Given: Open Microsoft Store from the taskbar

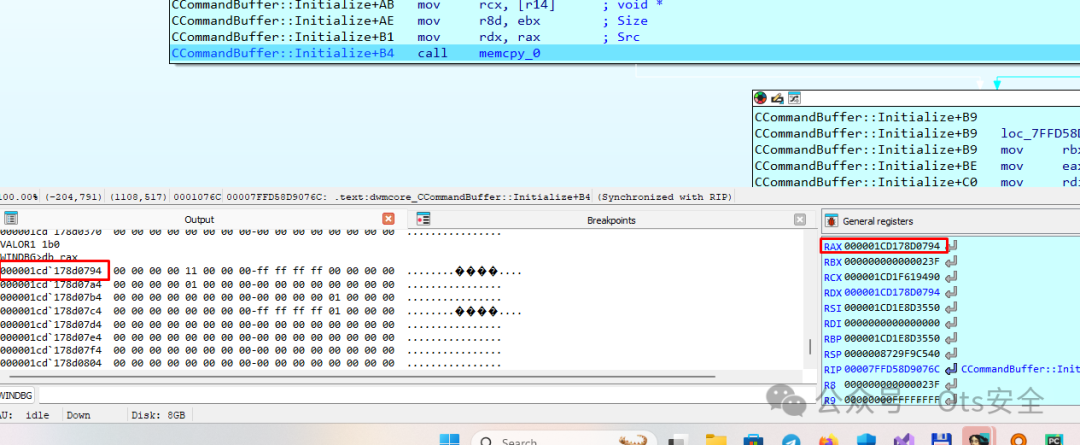Looking at the screenshot, I should (753, 439).
